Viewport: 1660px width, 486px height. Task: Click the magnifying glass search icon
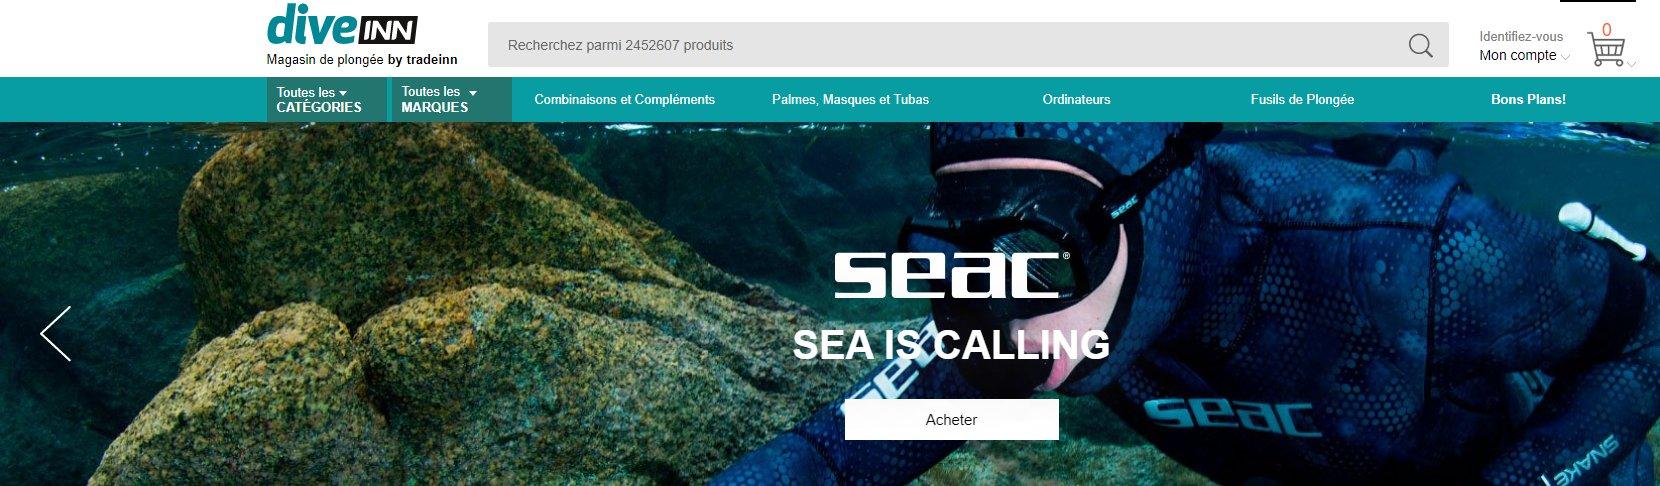pos(1420,45)
